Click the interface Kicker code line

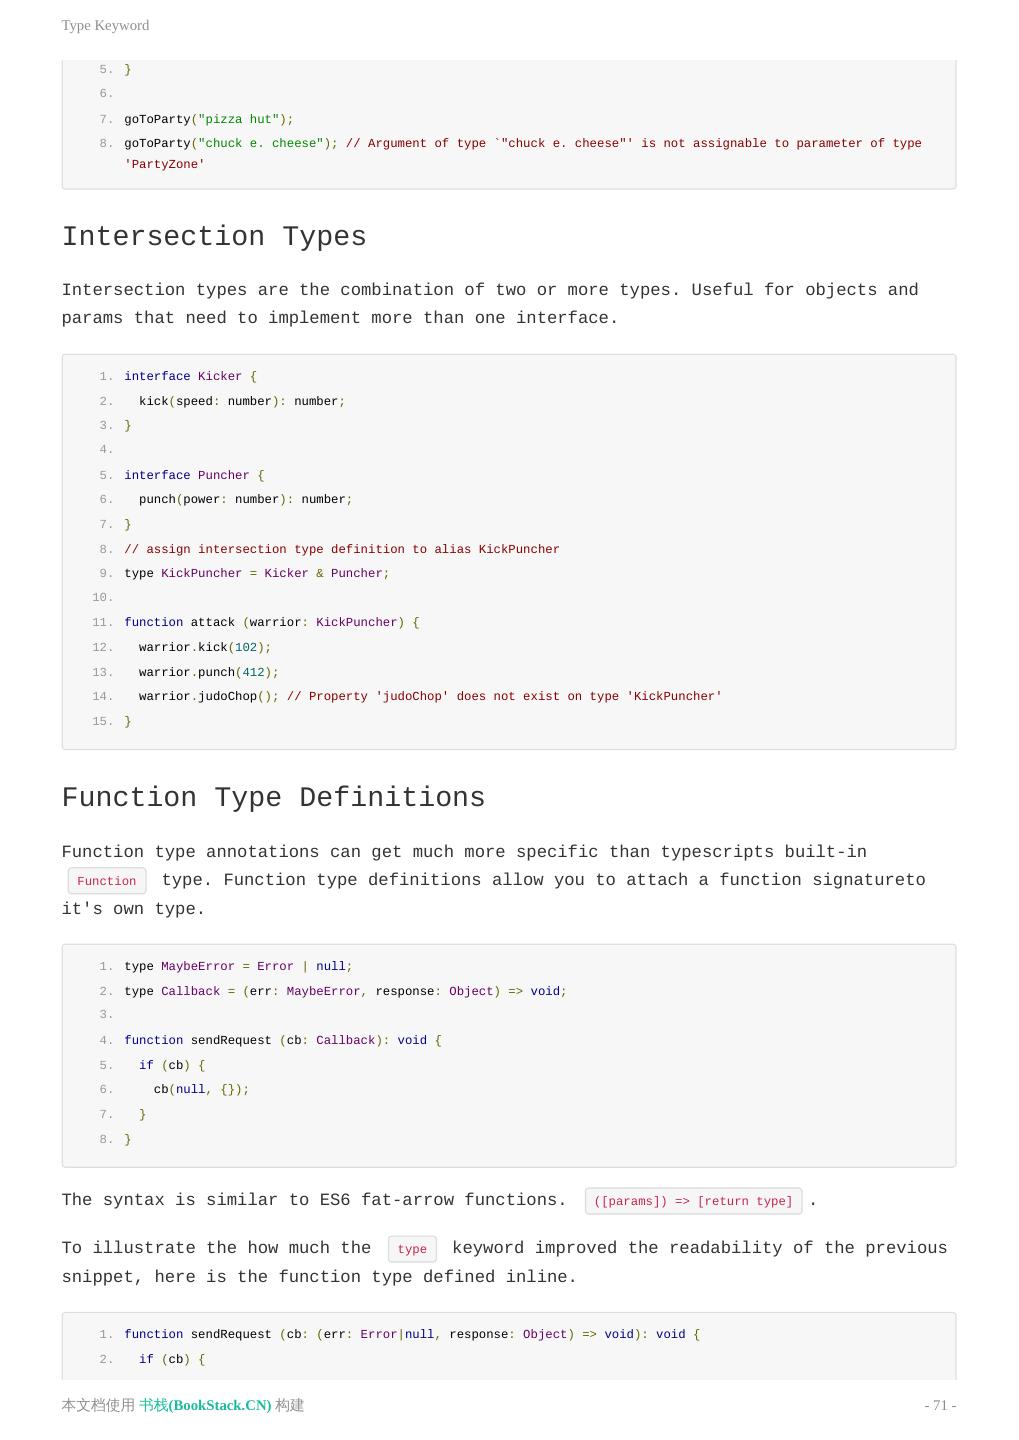click(190, 377)
